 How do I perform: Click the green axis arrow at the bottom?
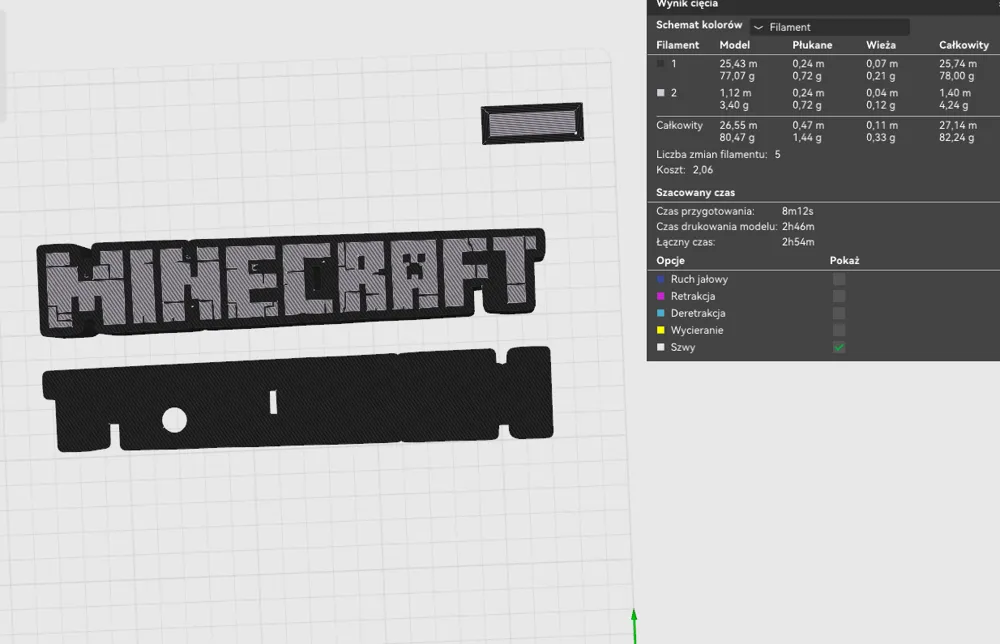[x=635, y=620]
